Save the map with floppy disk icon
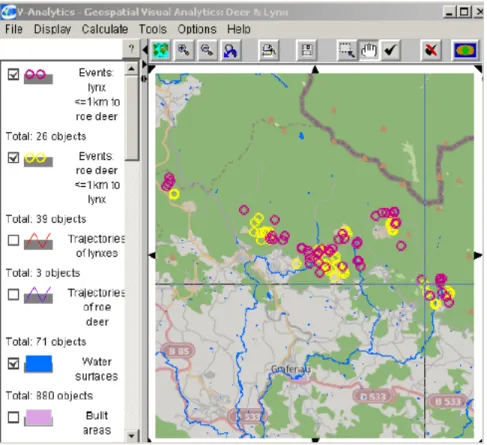The width and height of the screenshot is (487, 445). pyautogui.click(x=307, y=50)
